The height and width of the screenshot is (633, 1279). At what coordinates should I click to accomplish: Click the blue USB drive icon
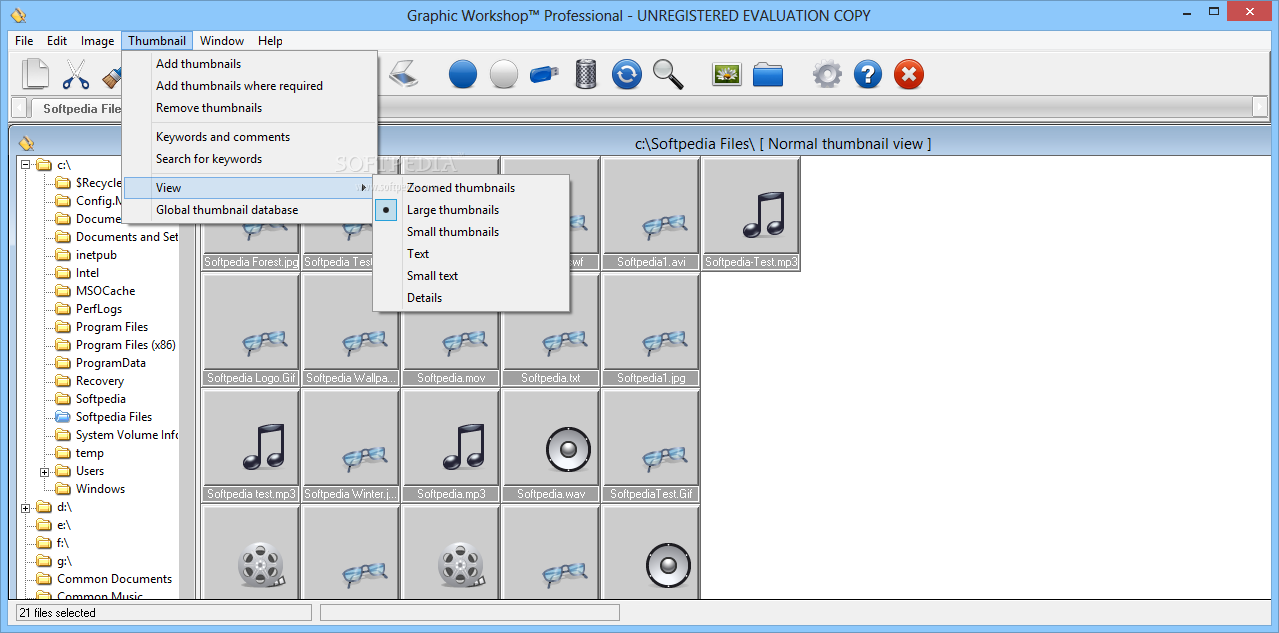click(x=545, y=74)
